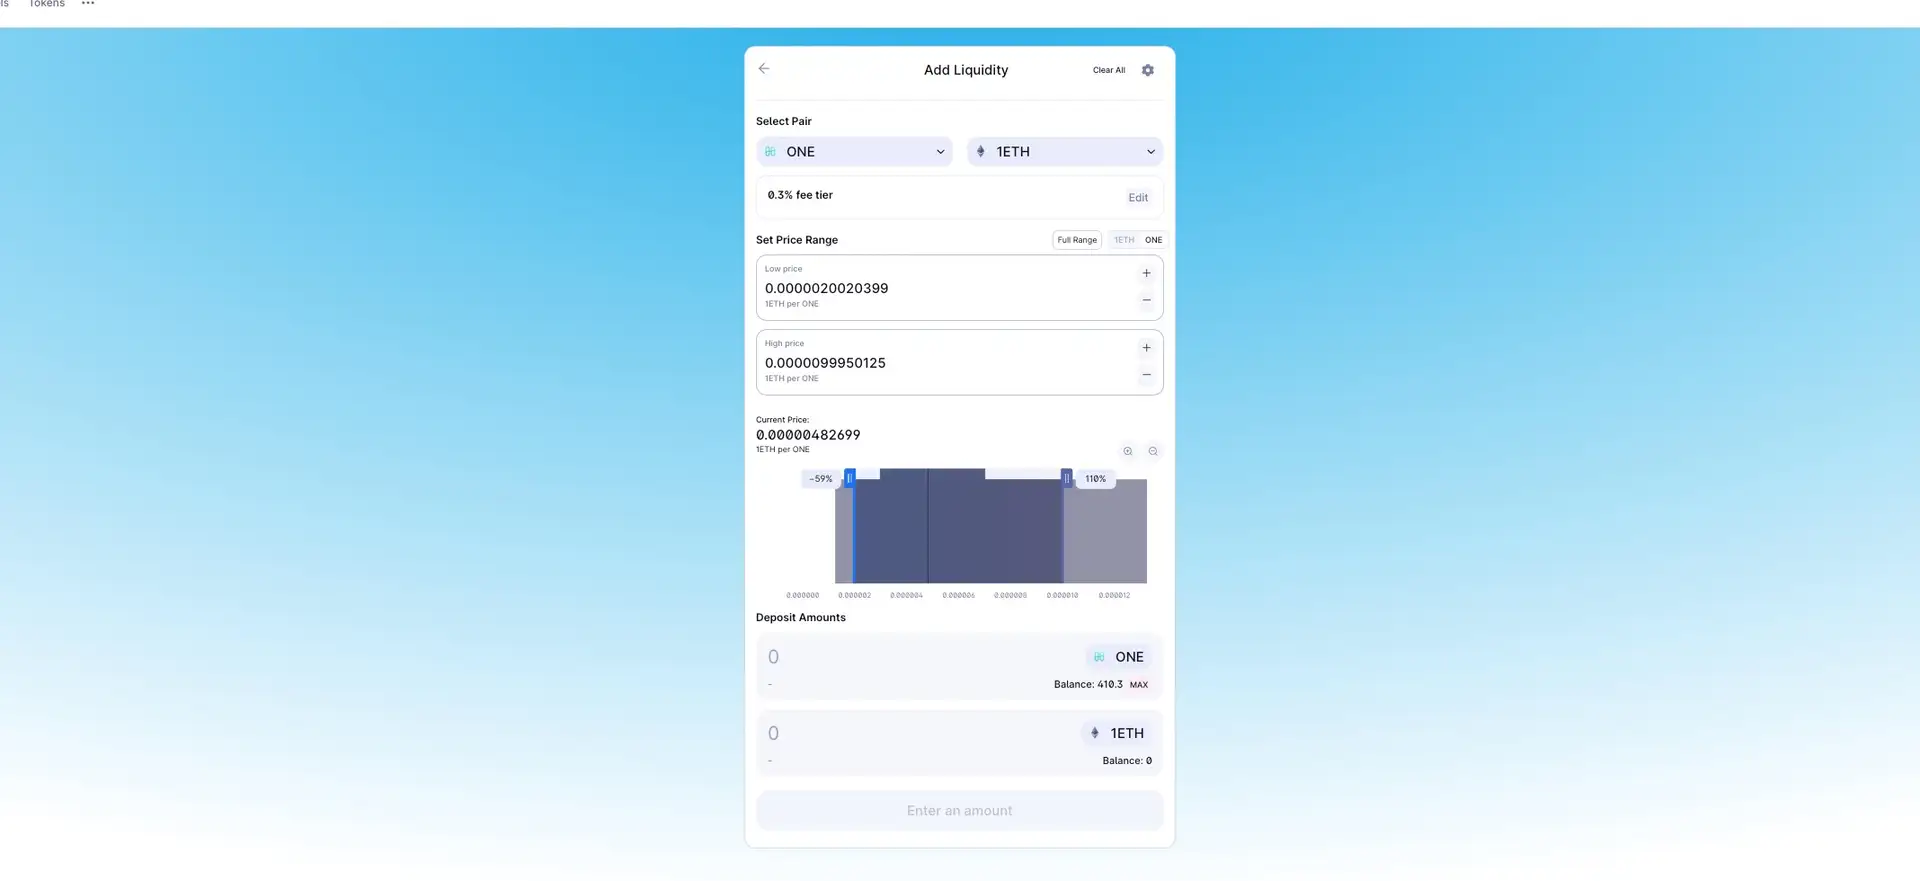This screenshot has width=1920, height=881.
Task: Click the left range handle at -59%
Action: pyautogui.click(x=849, y=478)
